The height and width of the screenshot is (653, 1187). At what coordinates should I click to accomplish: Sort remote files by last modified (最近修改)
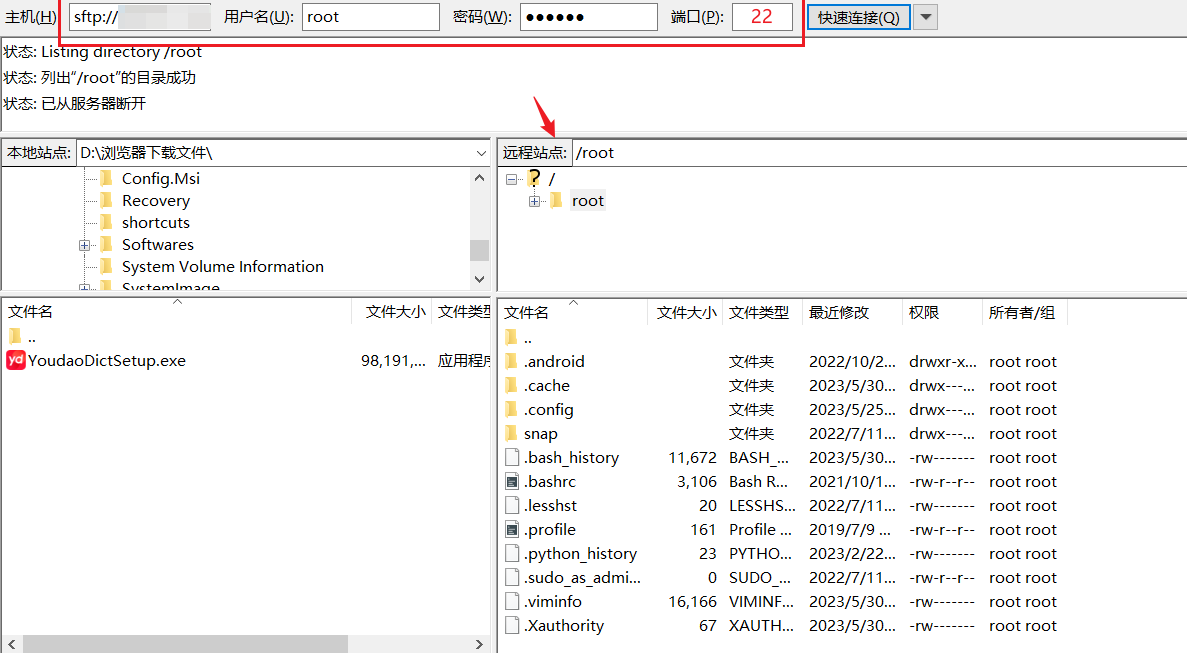[x=852, y=313]
